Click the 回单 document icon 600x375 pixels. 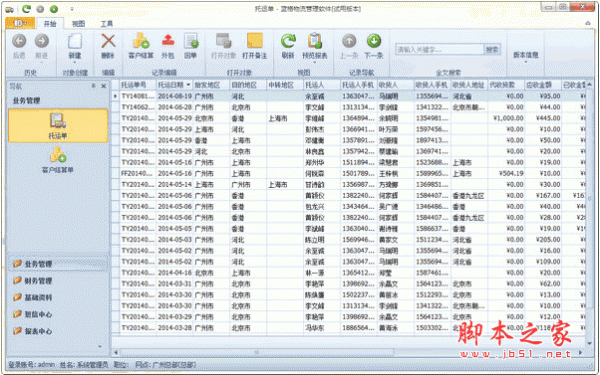[x=191, y=41]
